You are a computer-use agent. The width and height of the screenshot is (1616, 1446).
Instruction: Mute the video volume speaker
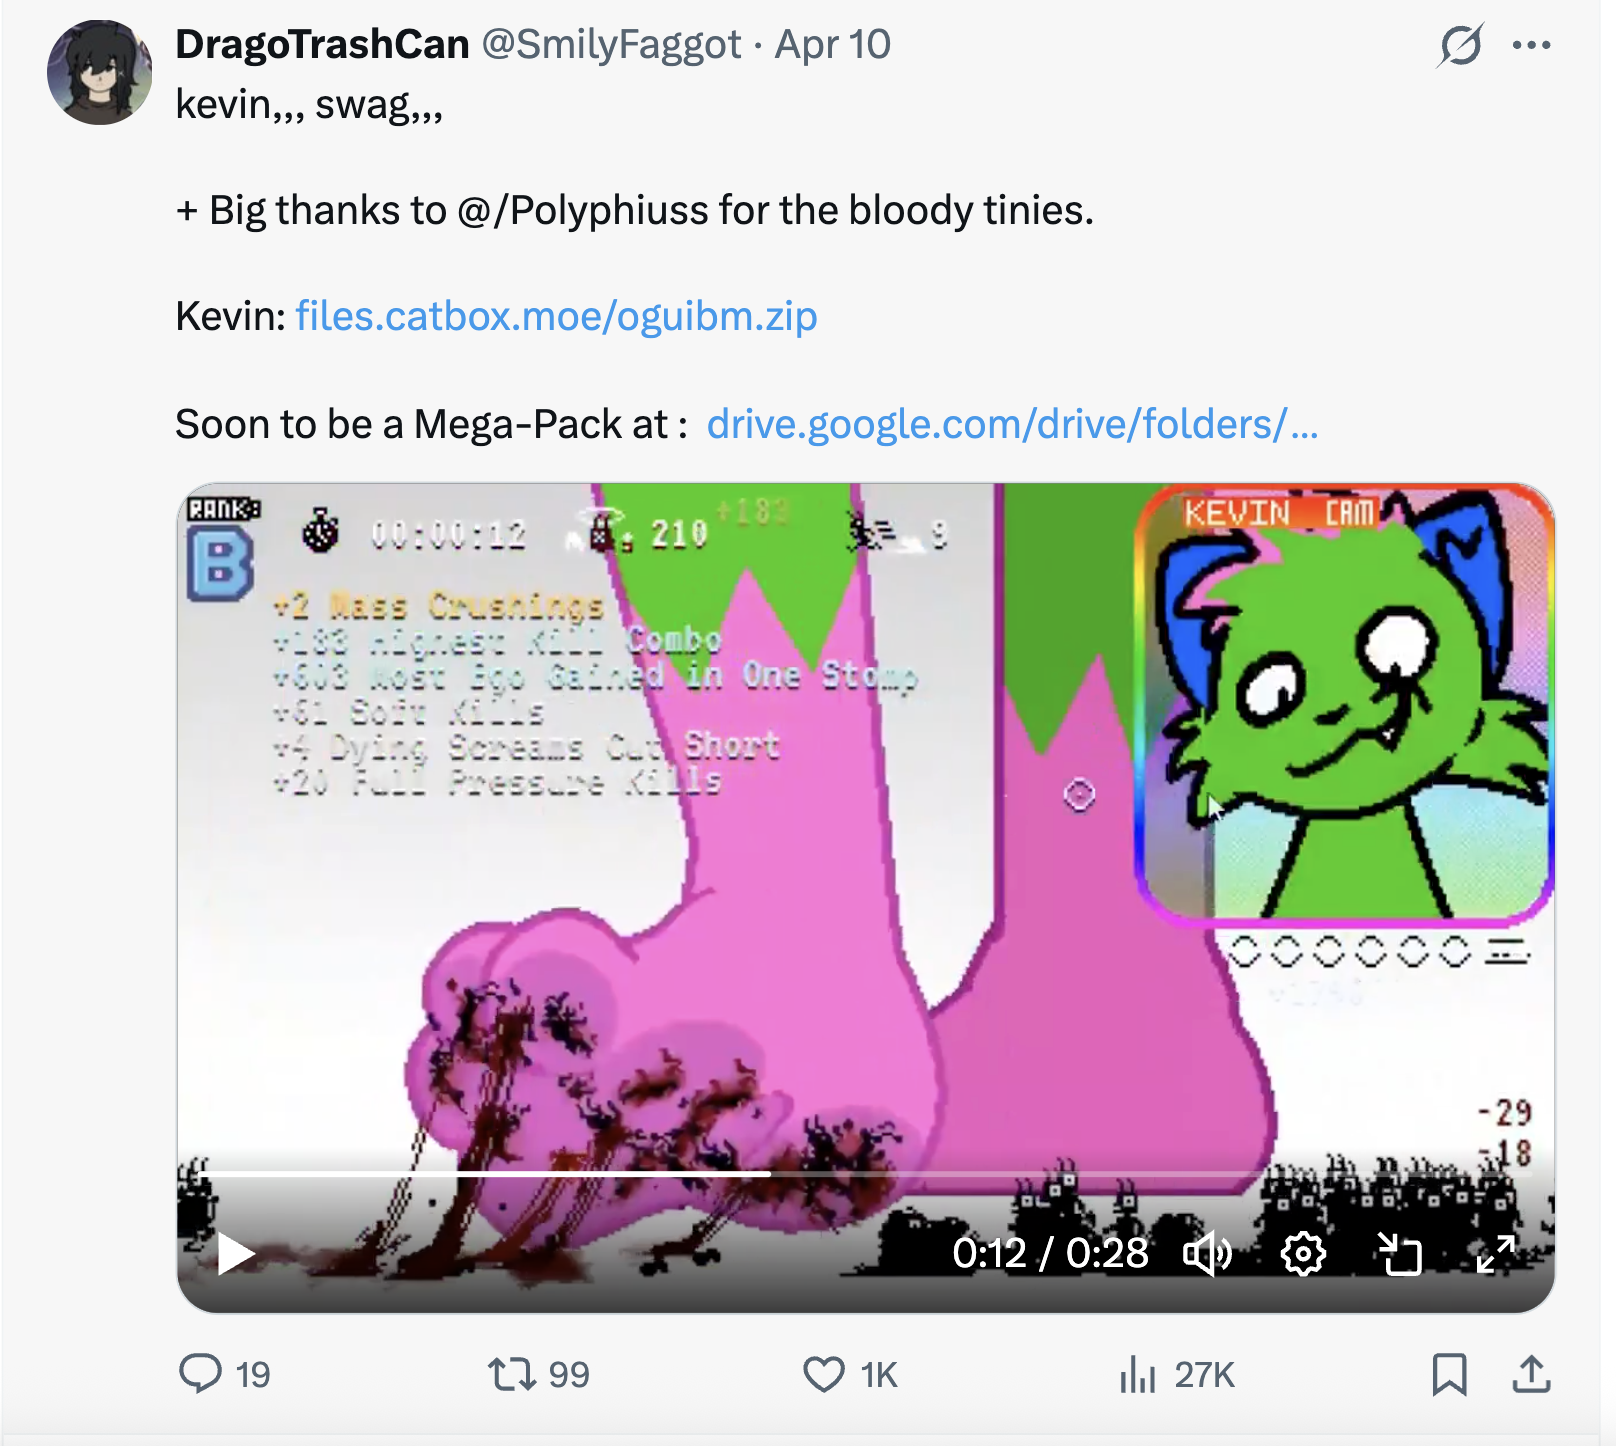(x=1208, y=1253)
